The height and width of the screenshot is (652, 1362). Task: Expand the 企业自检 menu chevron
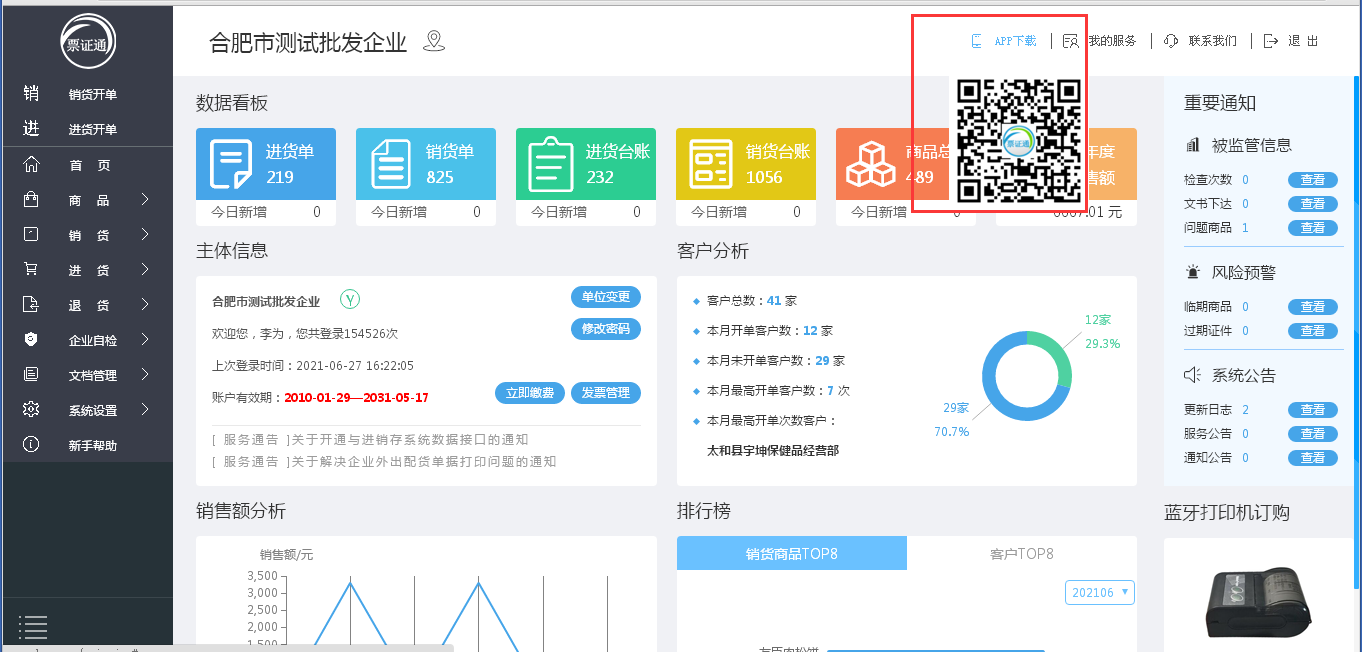pyautogui.click(x=145, y=340)
